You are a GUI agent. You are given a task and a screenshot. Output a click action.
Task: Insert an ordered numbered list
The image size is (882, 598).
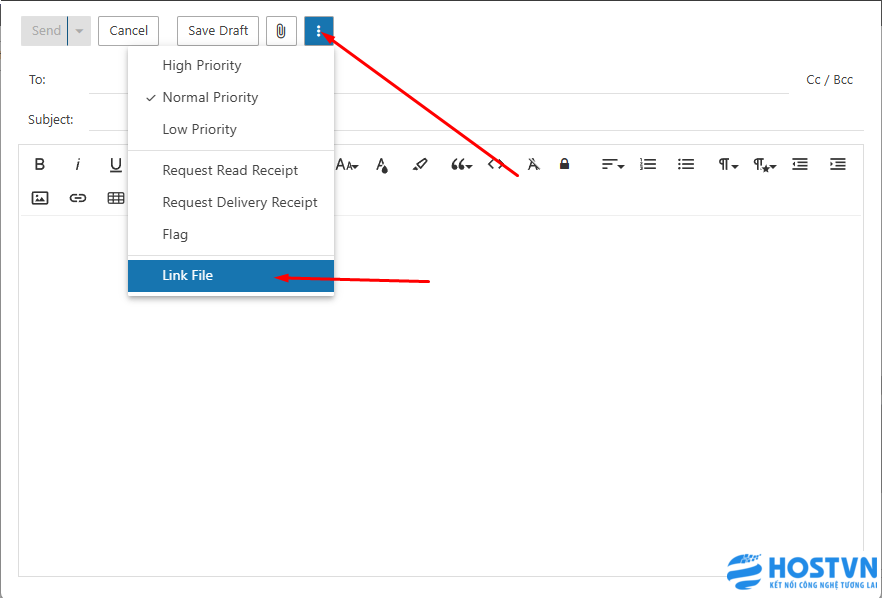click(x=648, y=165)
